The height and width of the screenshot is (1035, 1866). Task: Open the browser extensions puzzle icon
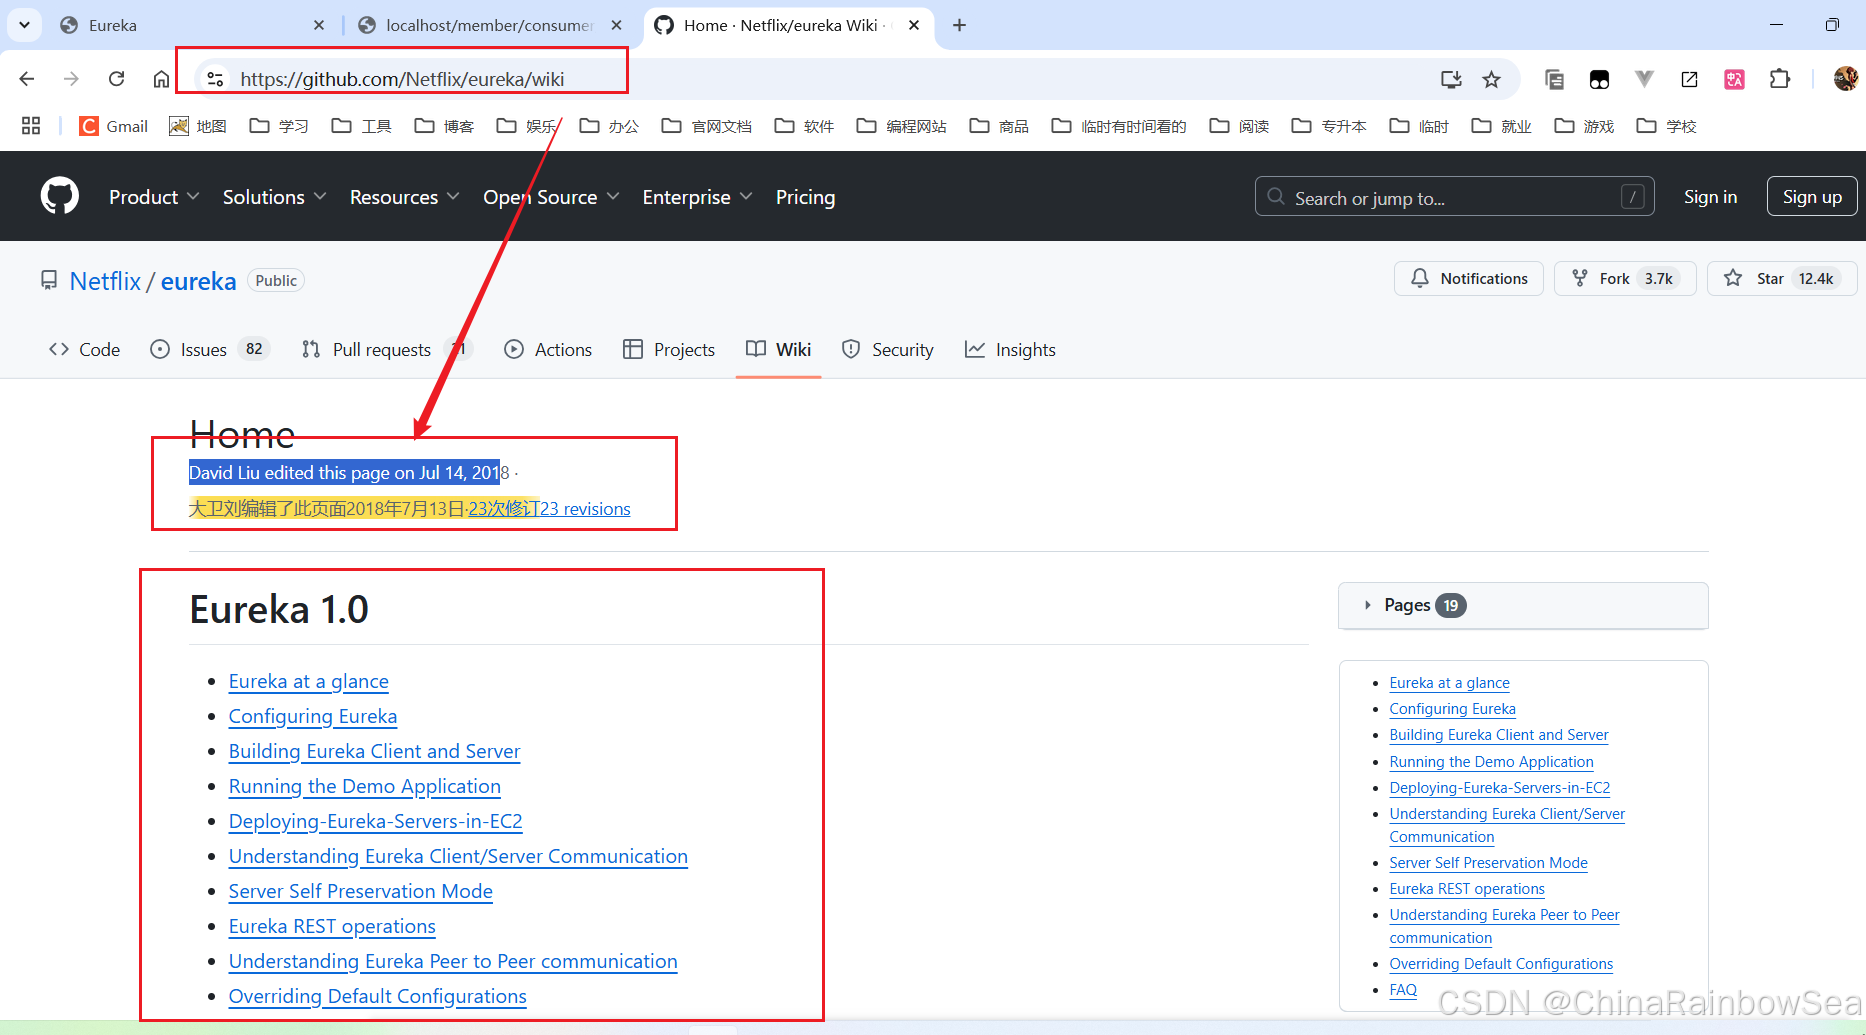[x=1780, y=79]
